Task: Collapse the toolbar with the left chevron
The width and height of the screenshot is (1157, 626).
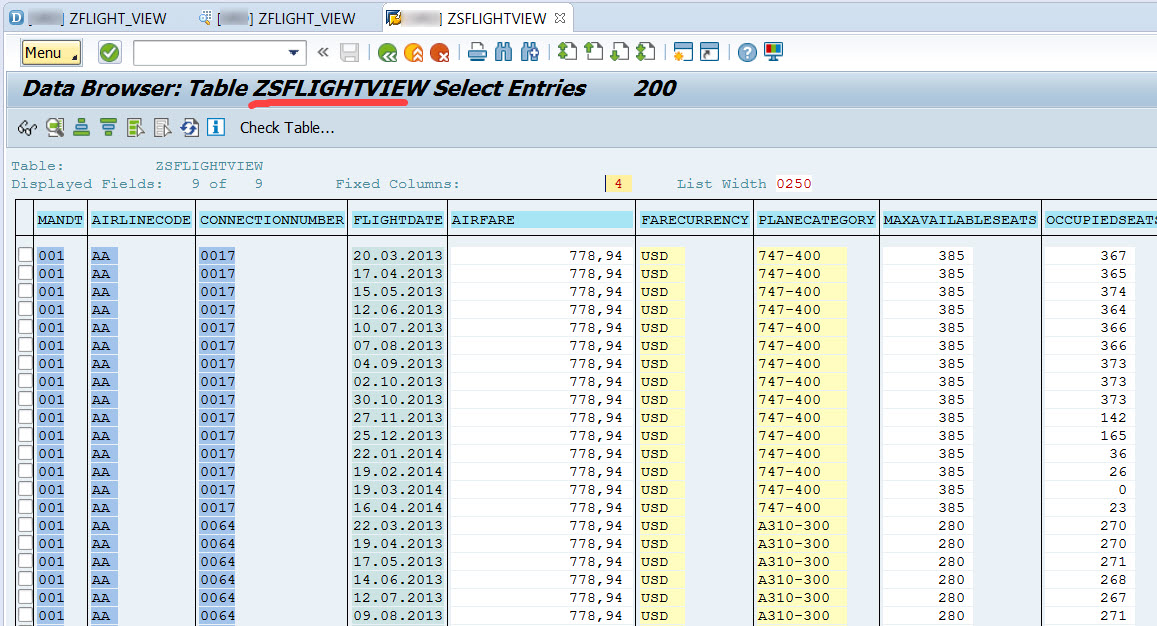Action: pyautogui.click(x=322, y=51)
